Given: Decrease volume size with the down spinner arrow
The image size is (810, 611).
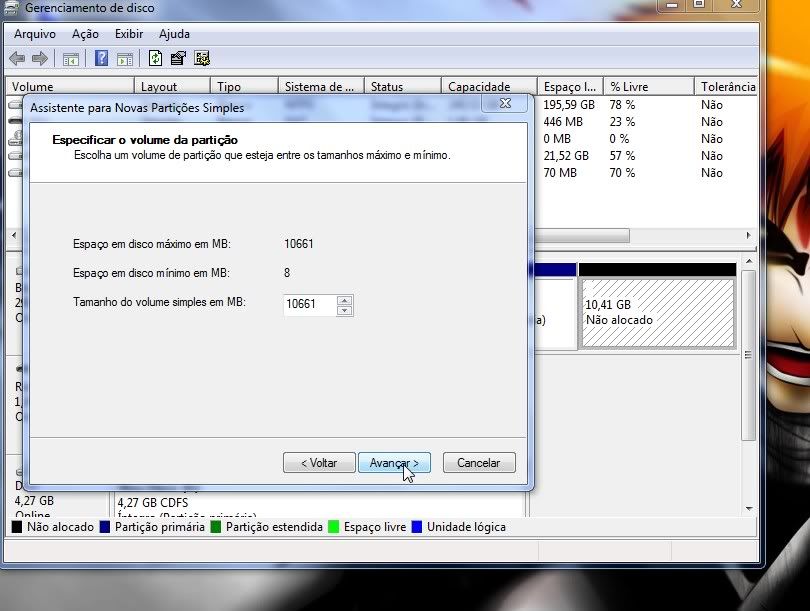Looking at the screenshot, I should [344, 310].
